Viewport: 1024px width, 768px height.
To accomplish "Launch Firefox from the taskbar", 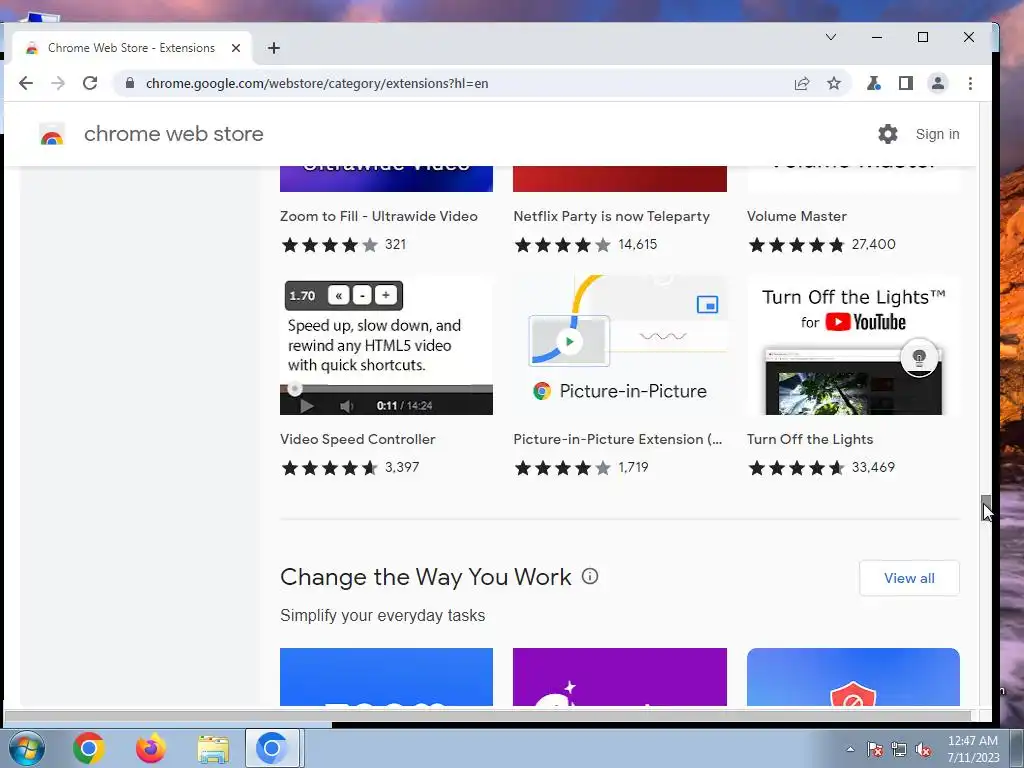I will (x=150, y=748).
